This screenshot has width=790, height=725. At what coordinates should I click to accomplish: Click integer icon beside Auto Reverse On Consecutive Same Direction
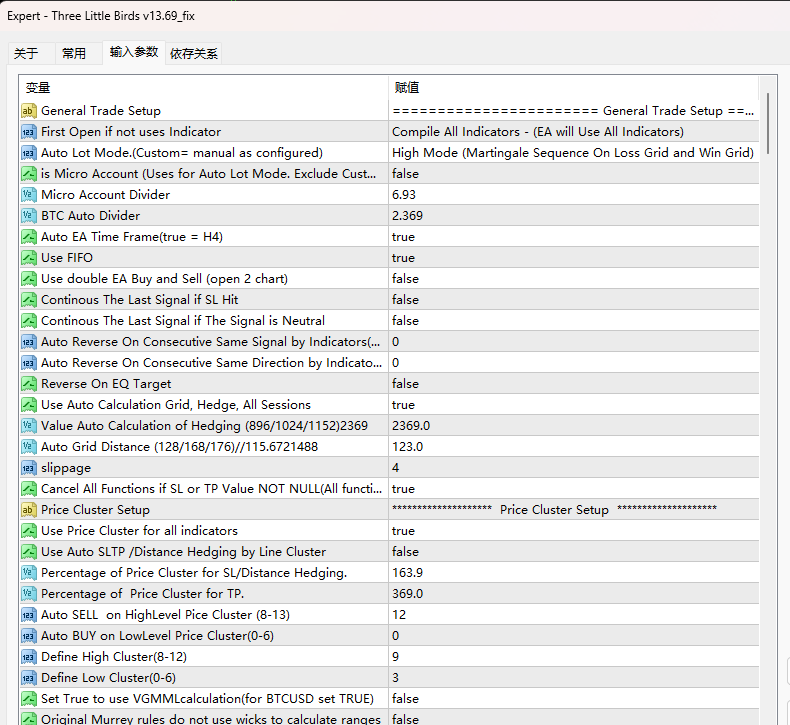coord(29,363)
